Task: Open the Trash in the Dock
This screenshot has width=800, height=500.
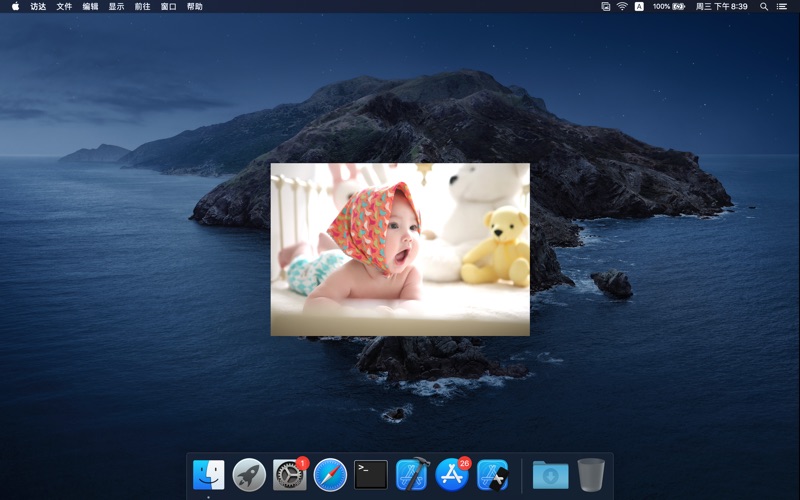Action: pyautogui.click(x=591, y=475)
